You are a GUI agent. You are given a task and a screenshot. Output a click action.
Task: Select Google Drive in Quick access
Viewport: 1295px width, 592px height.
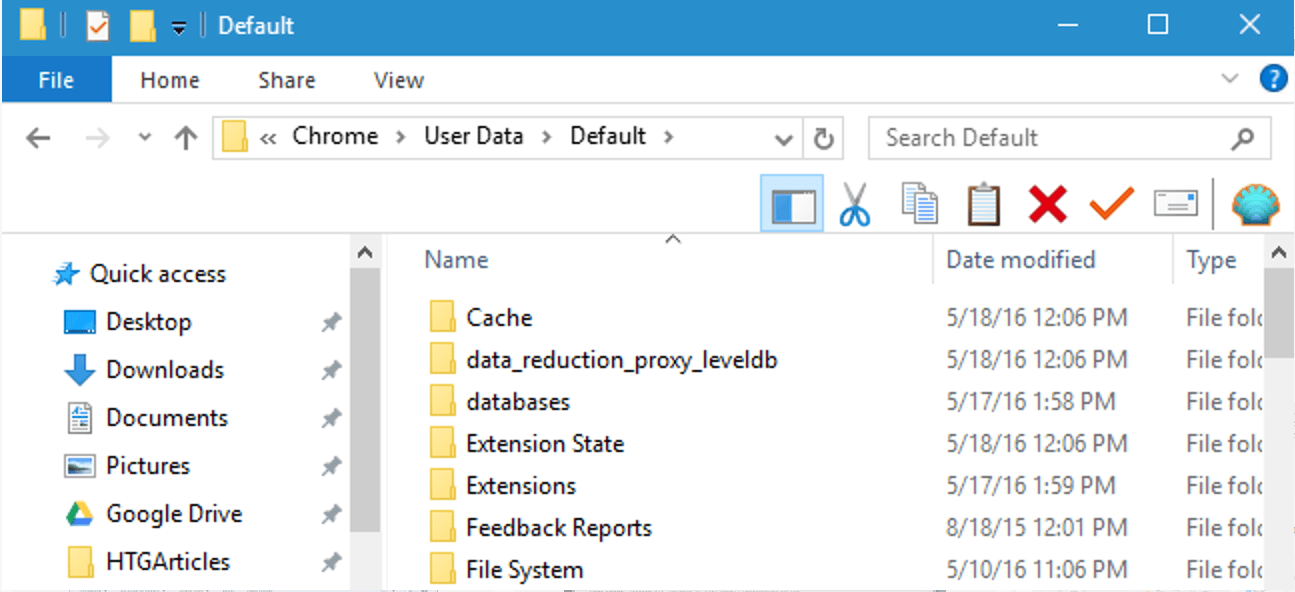(174, 514)
